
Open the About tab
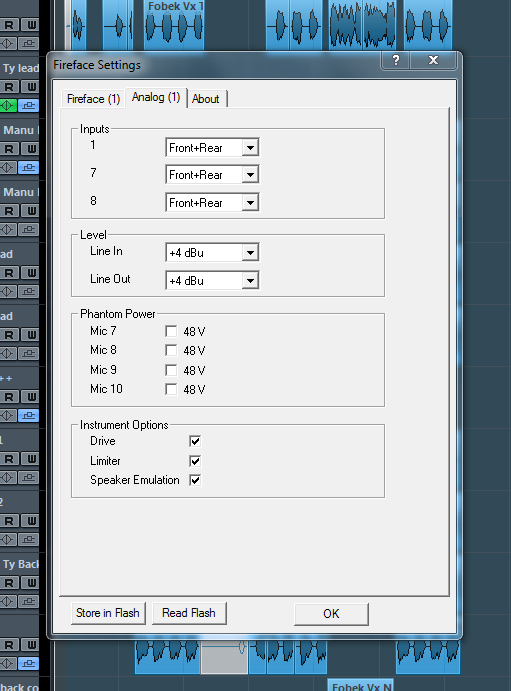click(x=206, y=99)
